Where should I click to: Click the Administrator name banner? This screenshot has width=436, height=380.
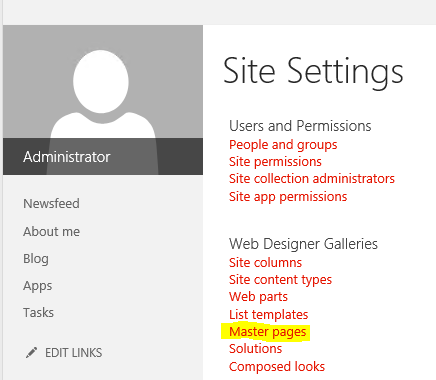click(x=103, y=157)
